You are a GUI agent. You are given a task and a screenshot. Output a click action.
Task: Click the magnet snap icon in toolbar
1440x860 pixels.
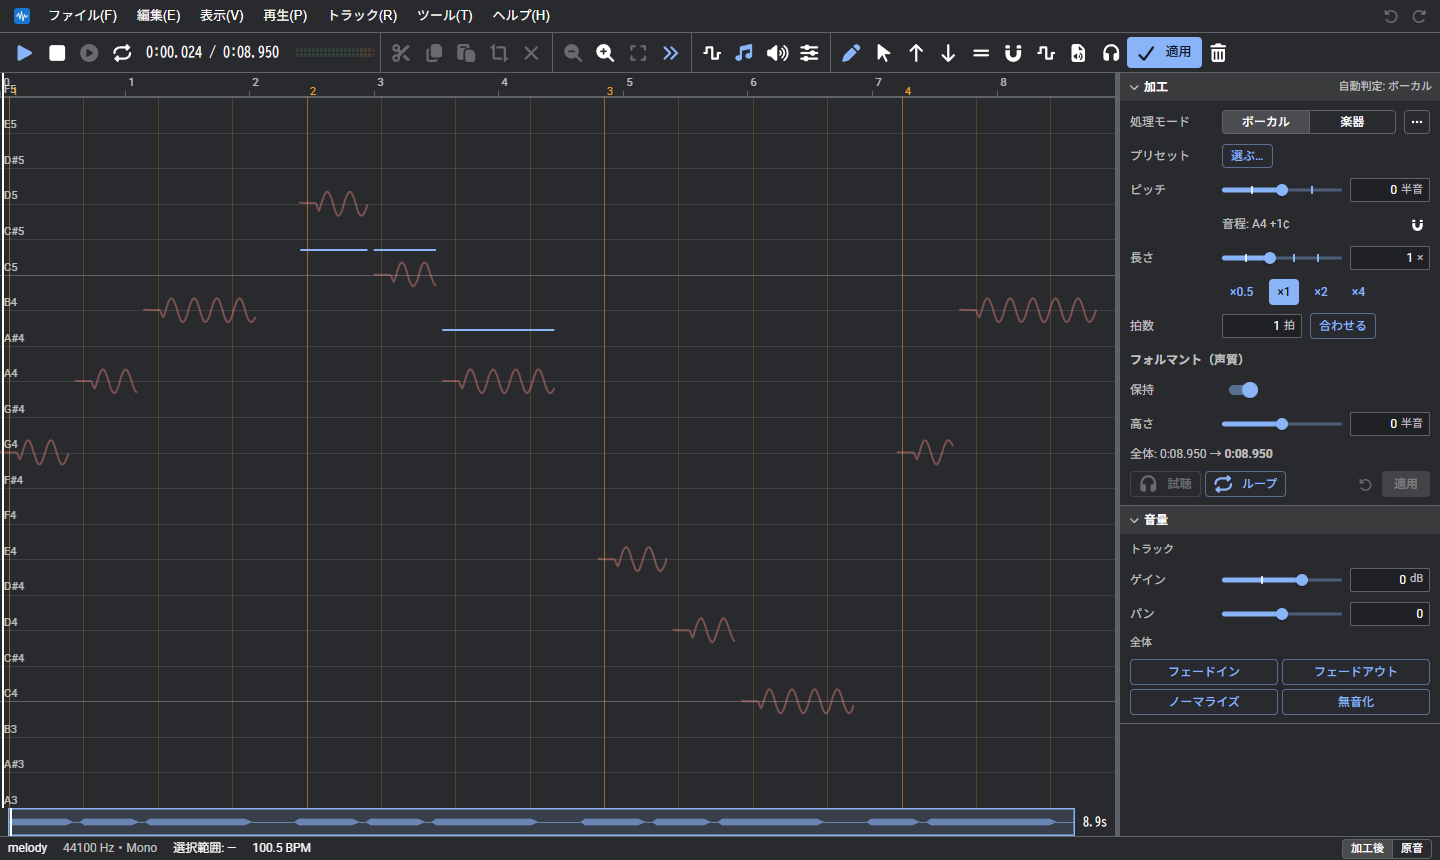[1013, 53]
